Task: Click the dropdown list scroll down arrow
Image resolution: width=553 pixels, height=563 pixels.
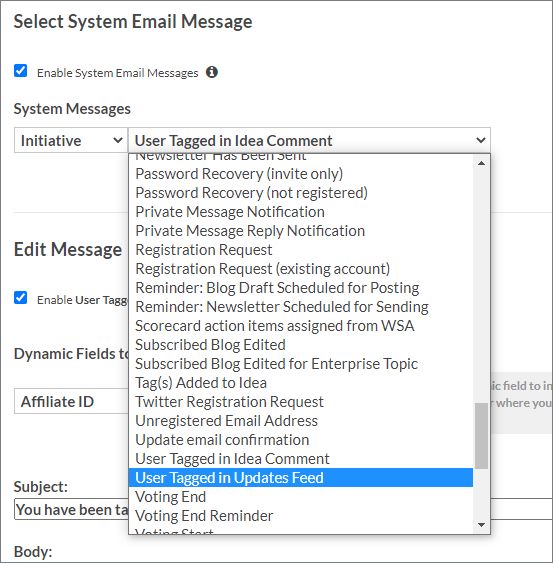Action: point(482,525)
